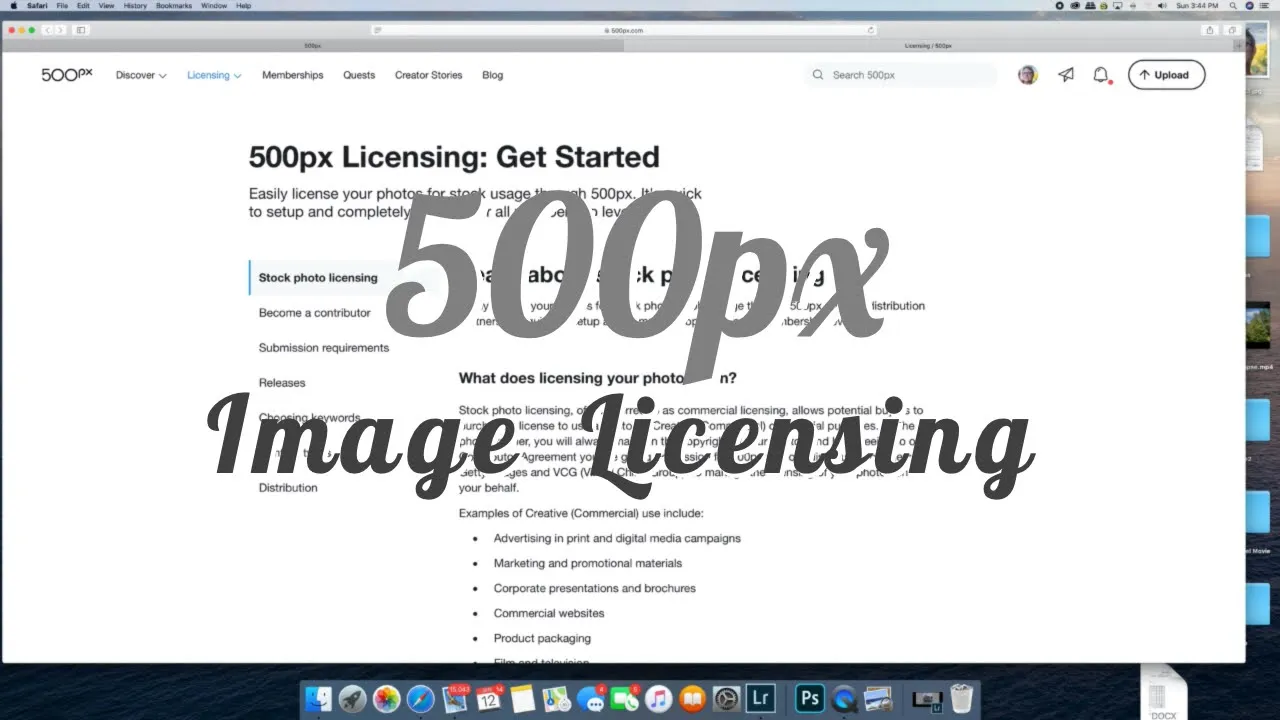Viewport: 1280px width, 720px height.
Task: Click 'Corporate presentations and brochures' text
Action: (594, 588)
